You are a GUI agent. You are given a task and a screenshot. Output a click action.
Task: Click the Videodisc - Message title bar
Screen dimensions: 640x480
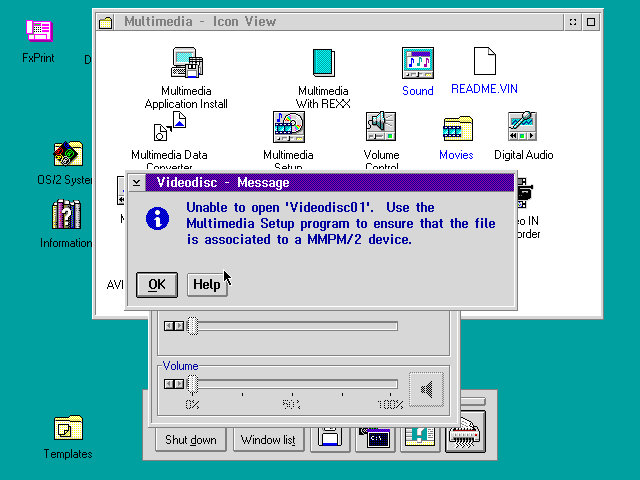[x=330, y=182]
